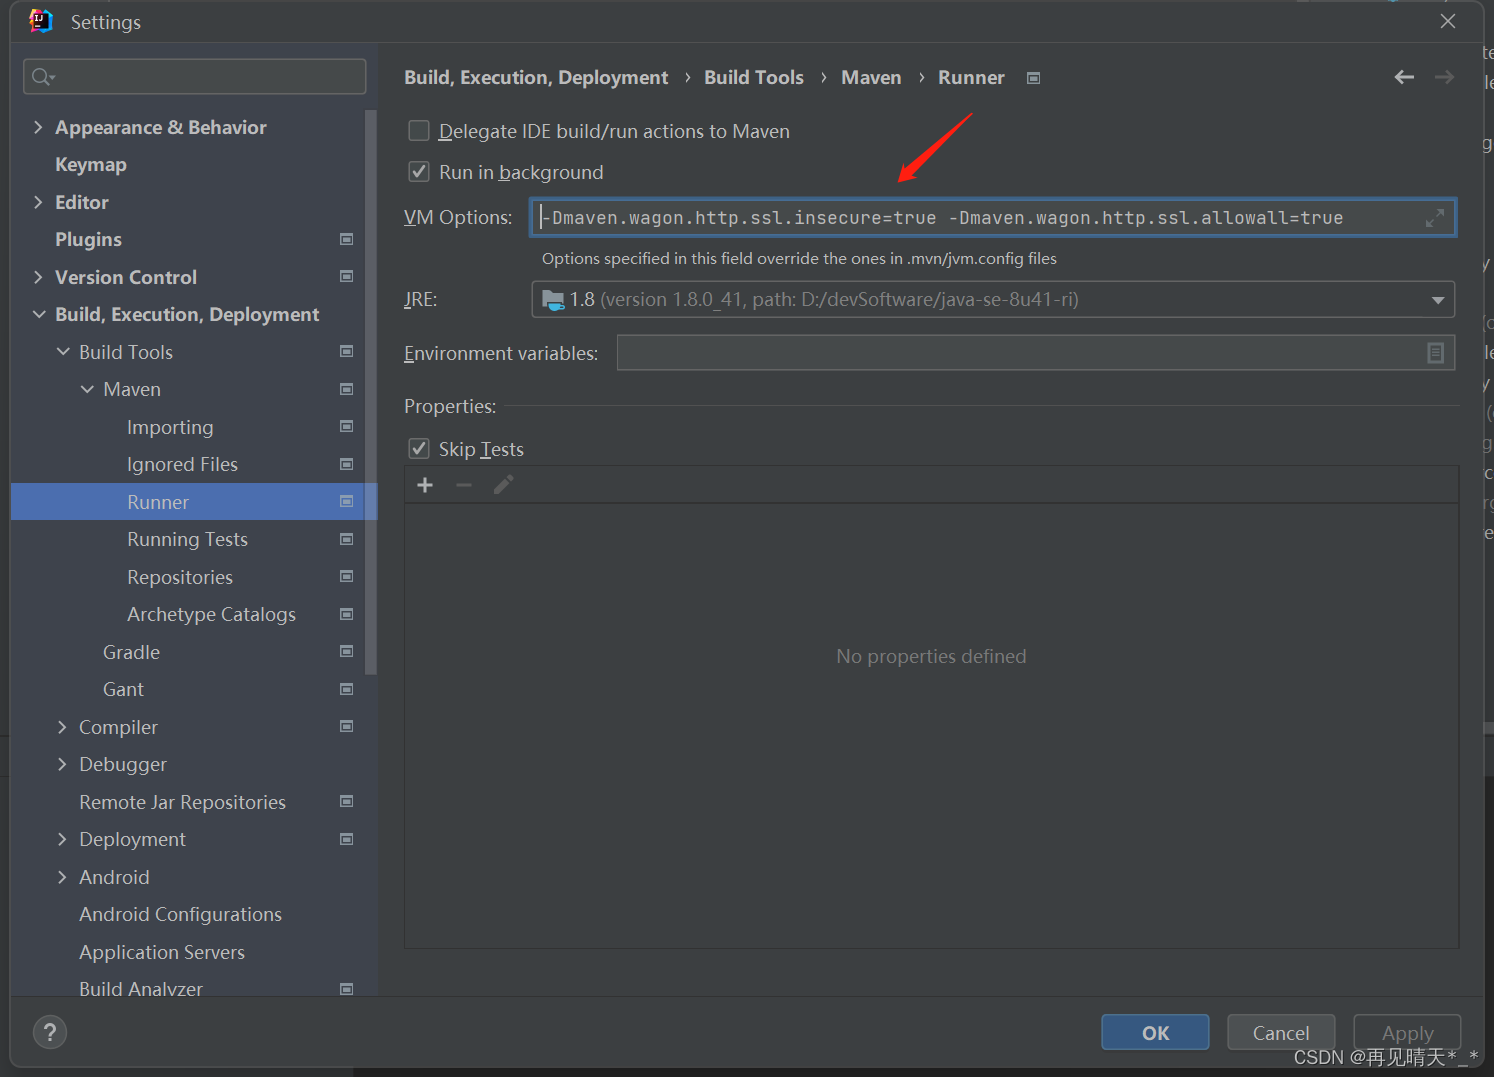Click the Cancel button

coord(1281,1032)
